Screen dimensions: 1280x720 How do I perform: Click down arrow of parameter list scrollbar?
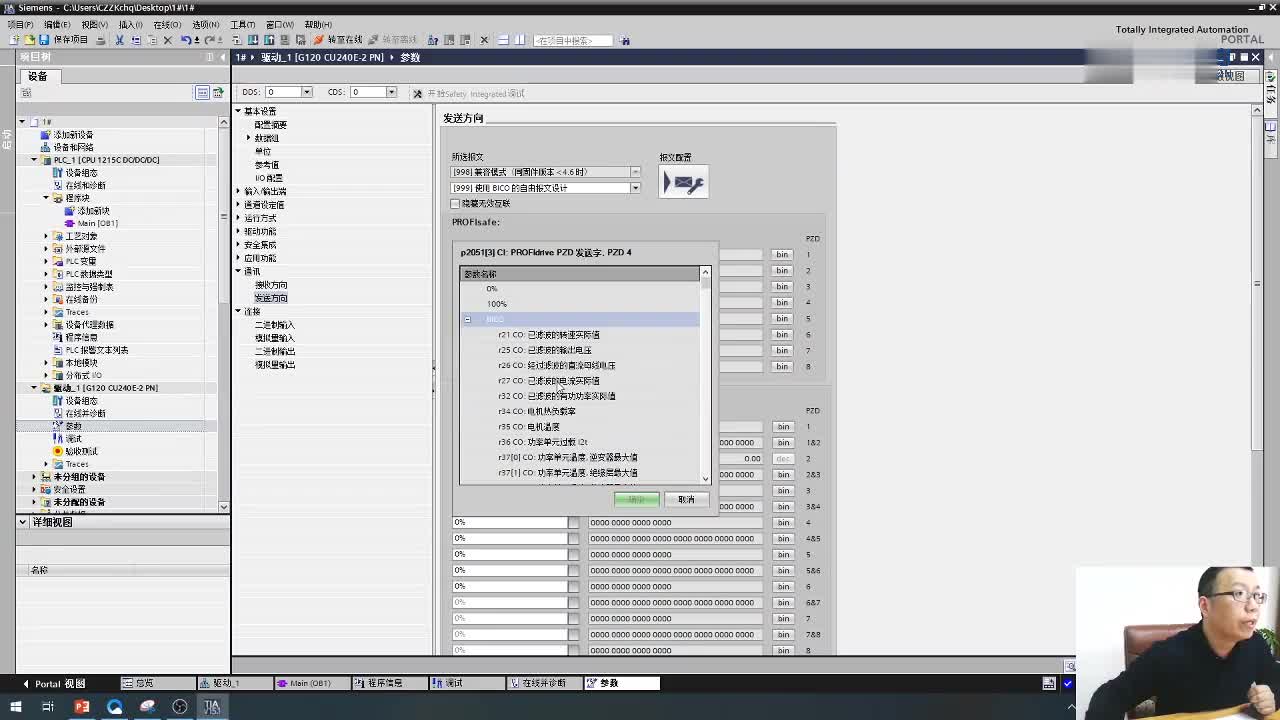coord(705,478)
